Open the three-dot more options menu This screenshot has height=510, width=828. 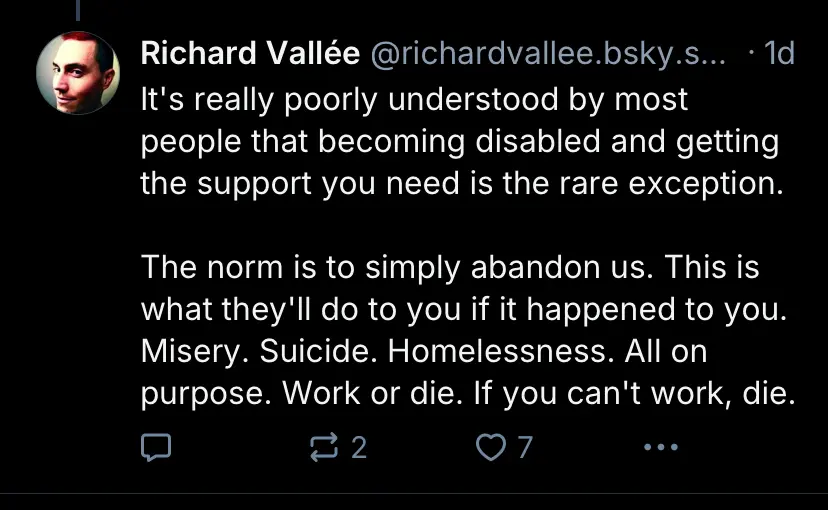tap(661, 447)
